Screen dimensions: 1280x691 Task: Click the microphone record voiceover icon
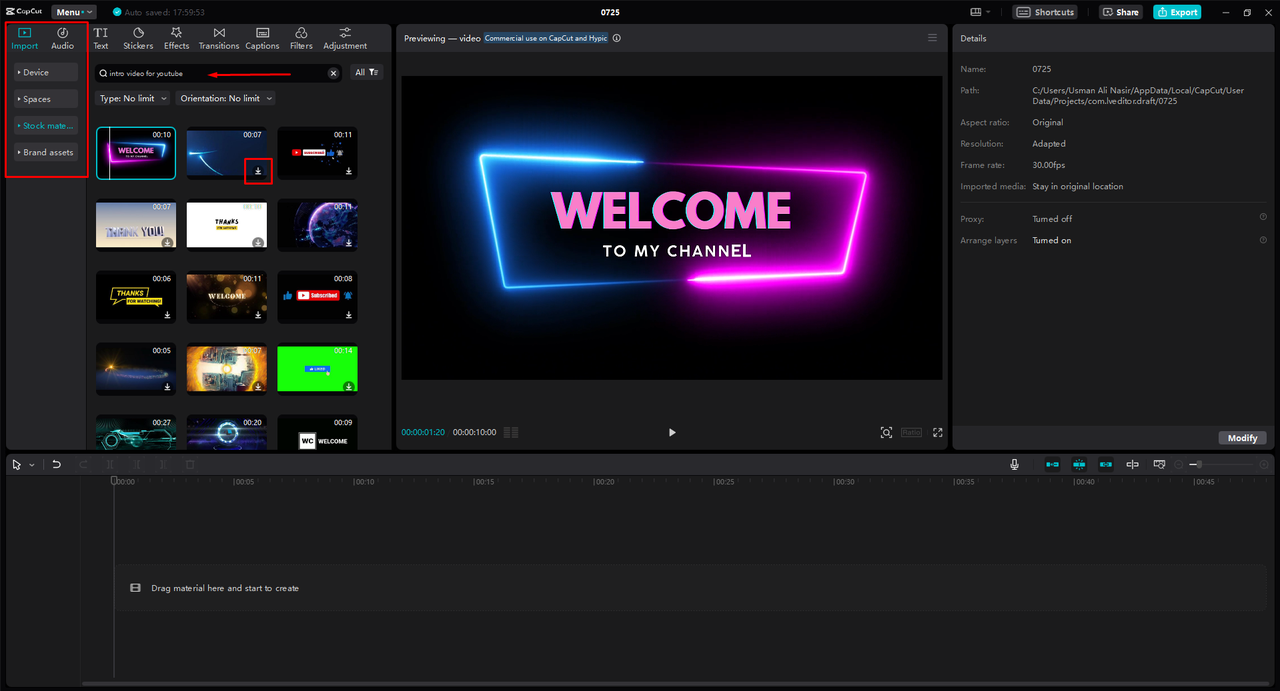(1014, 464)
